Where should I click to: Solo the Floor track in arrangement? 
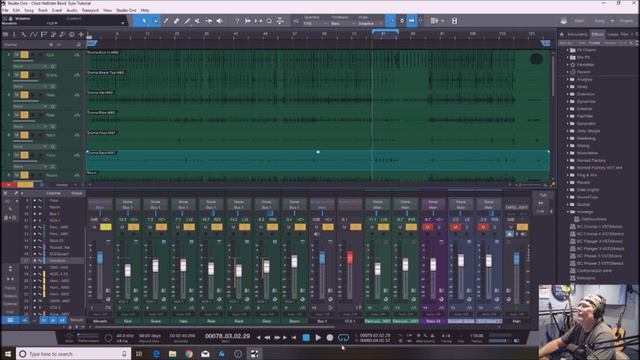(x=24, y=155)
